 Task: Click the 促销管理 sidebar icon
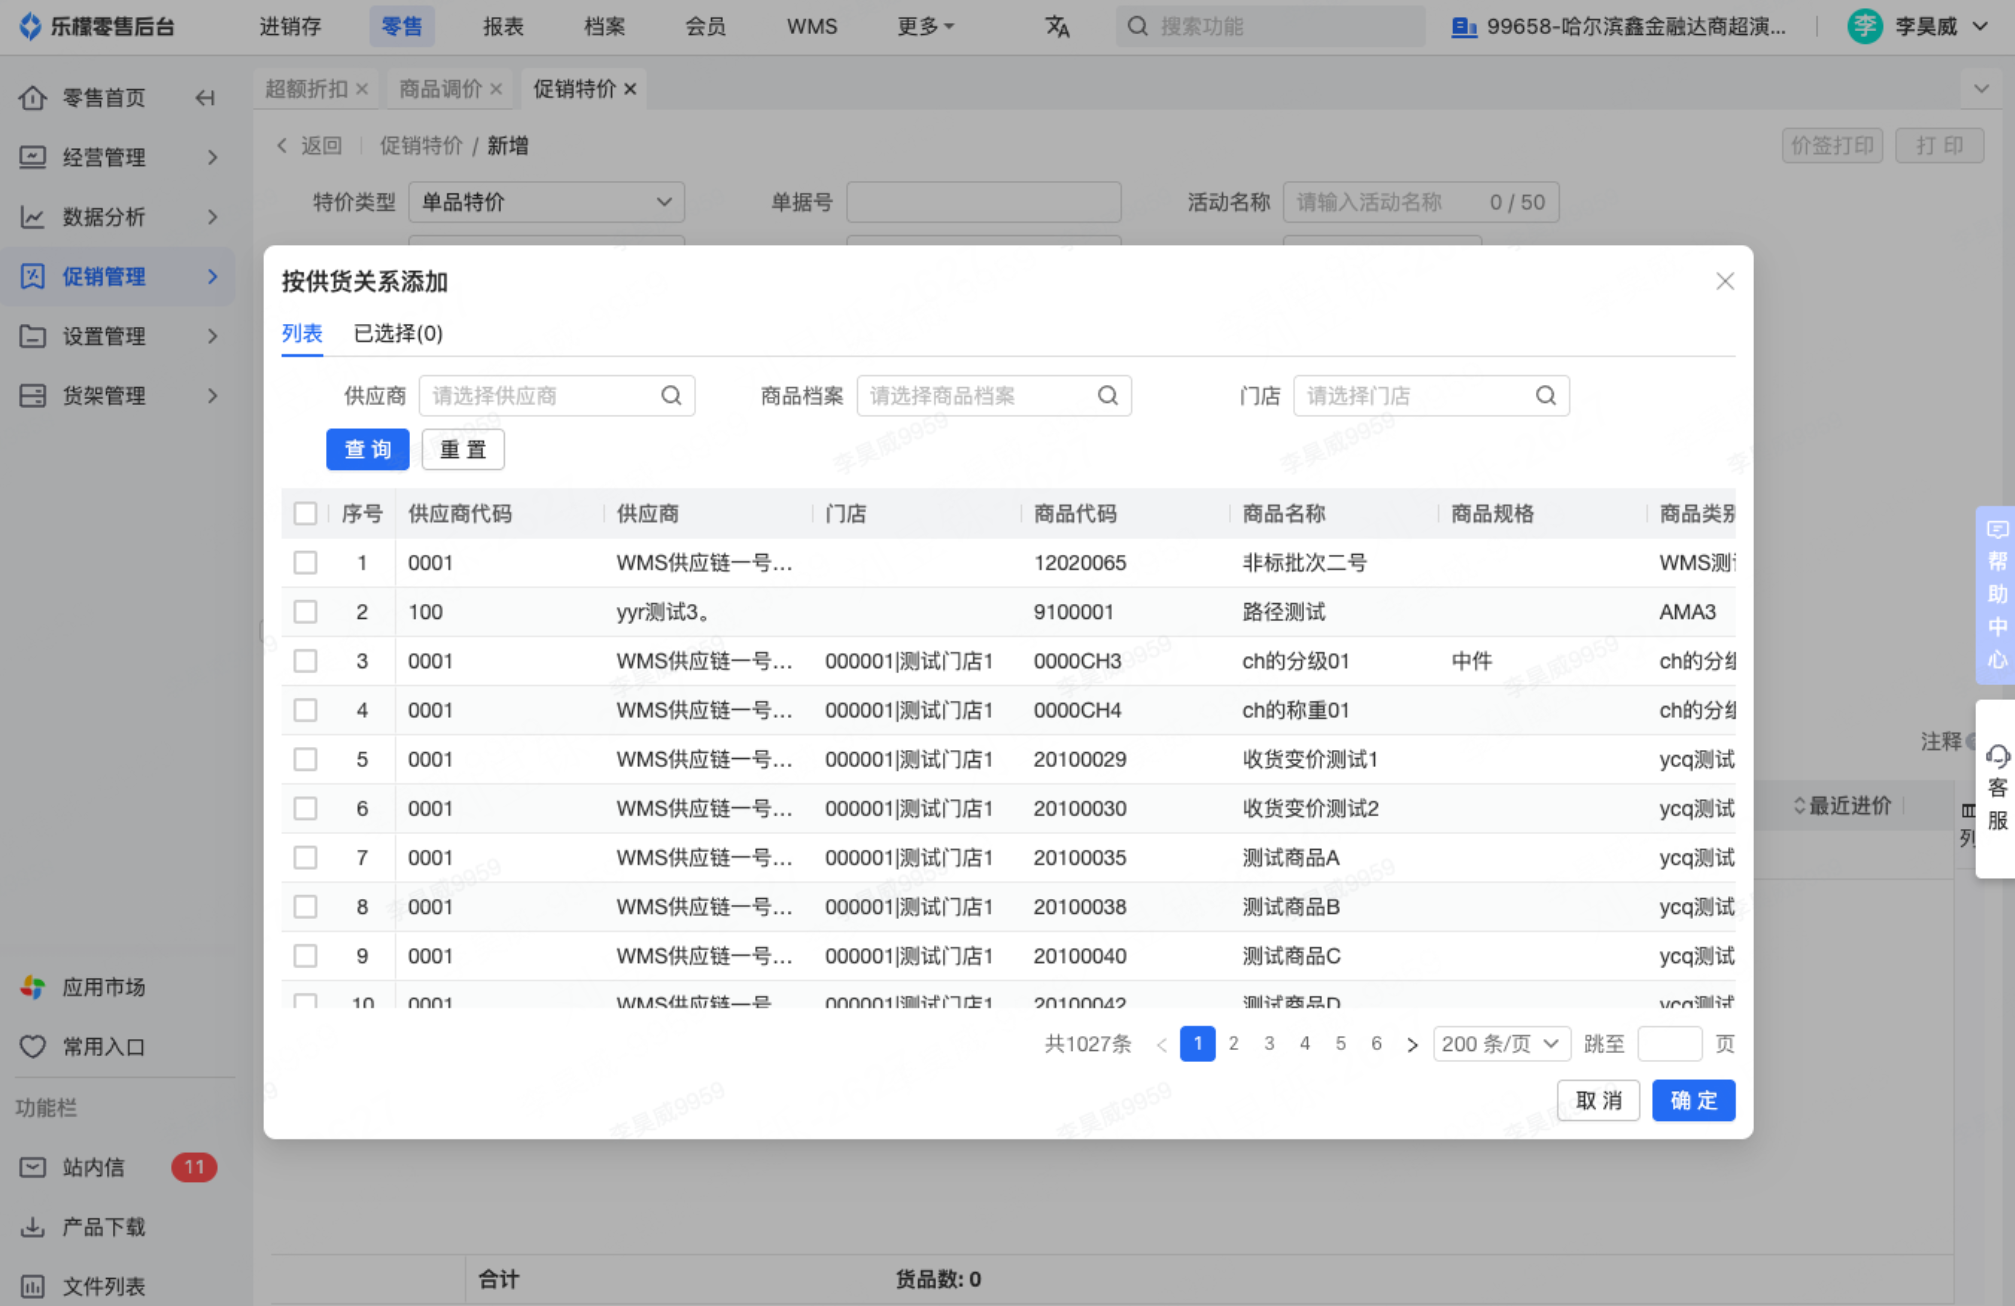[33, 276]
